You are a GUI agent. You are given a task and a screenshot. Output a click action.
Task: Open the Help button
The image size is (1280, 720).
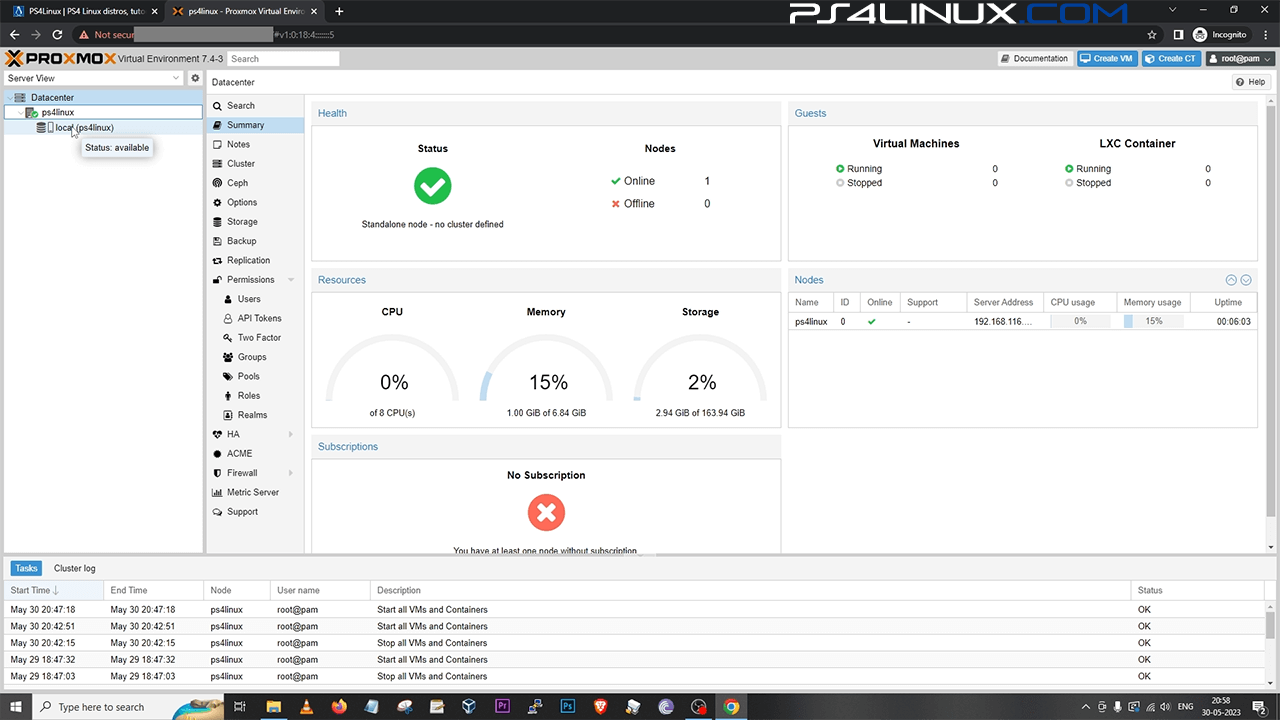(x=1251, y=82)
